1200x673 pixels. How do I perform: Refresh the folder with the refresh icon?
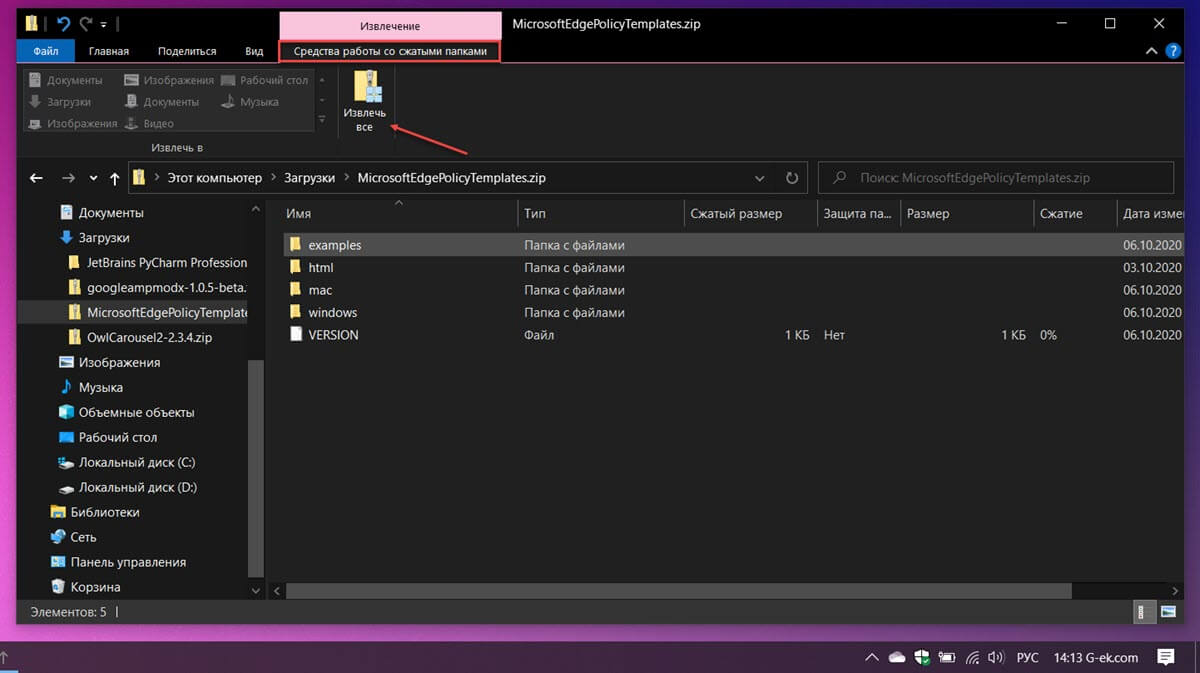(x=792, y=178)
